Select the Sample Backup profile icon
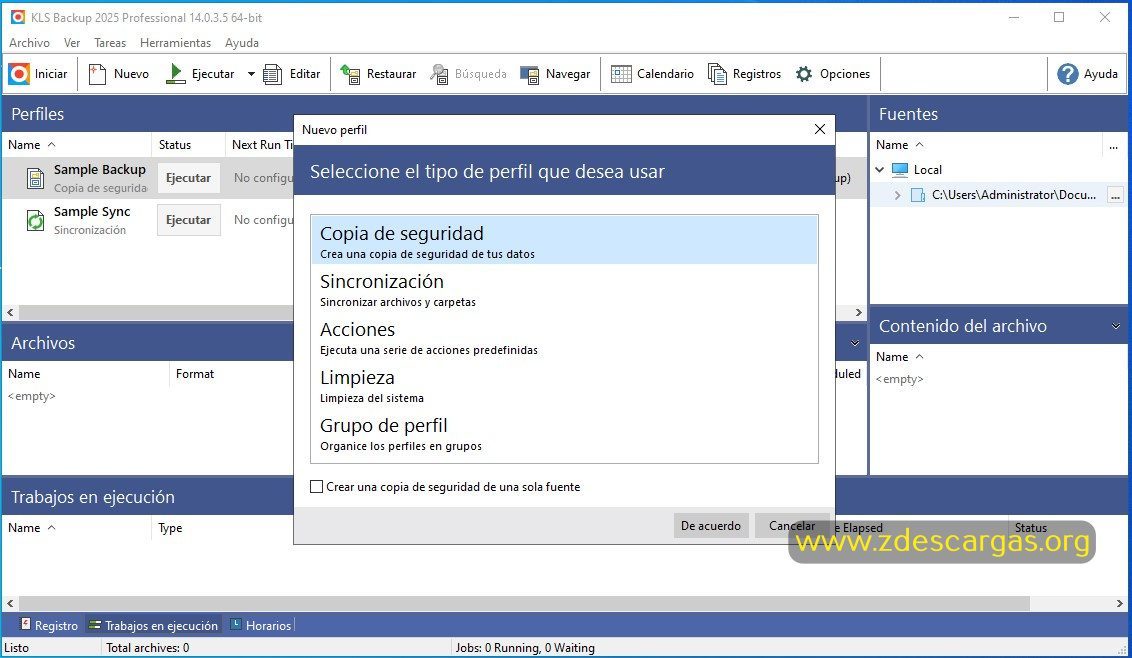 tap(35, 178)
